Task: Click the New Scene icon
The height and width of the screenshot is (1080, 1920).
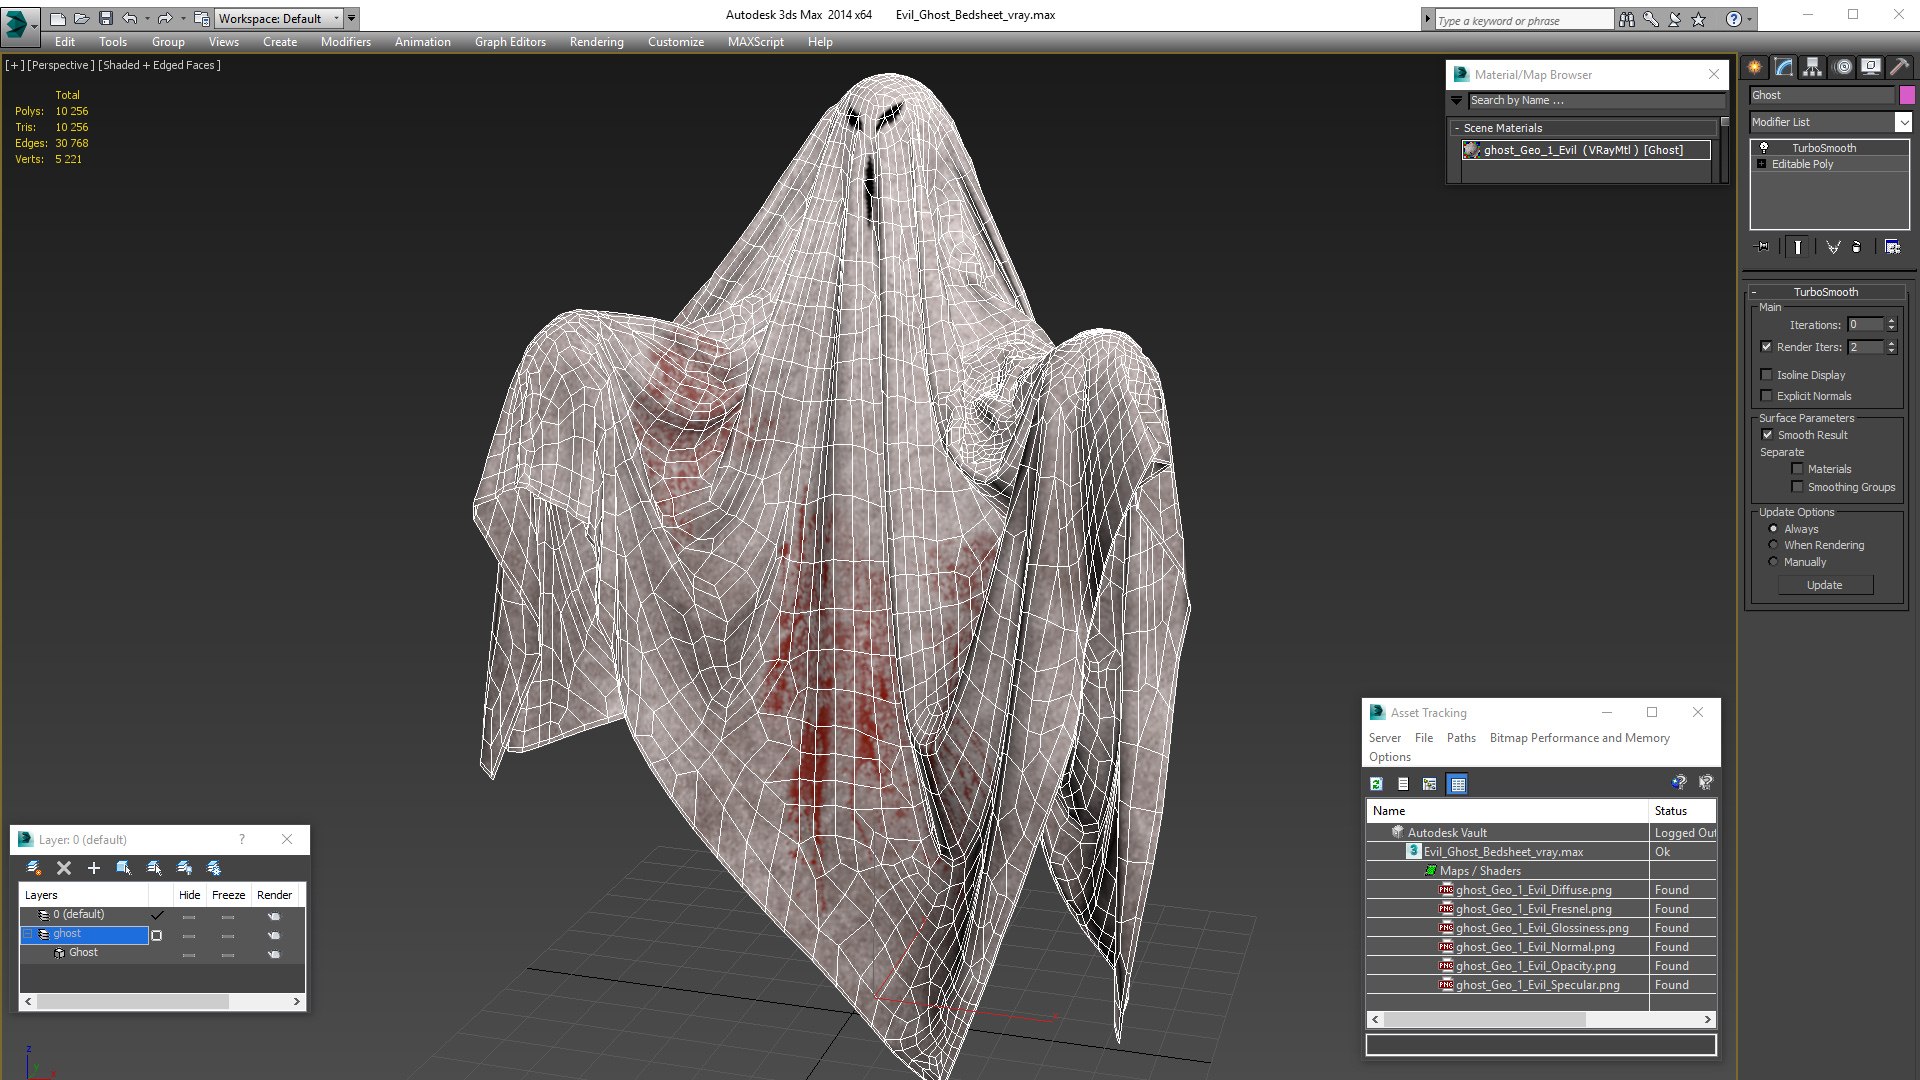Action: click(58, 18)
